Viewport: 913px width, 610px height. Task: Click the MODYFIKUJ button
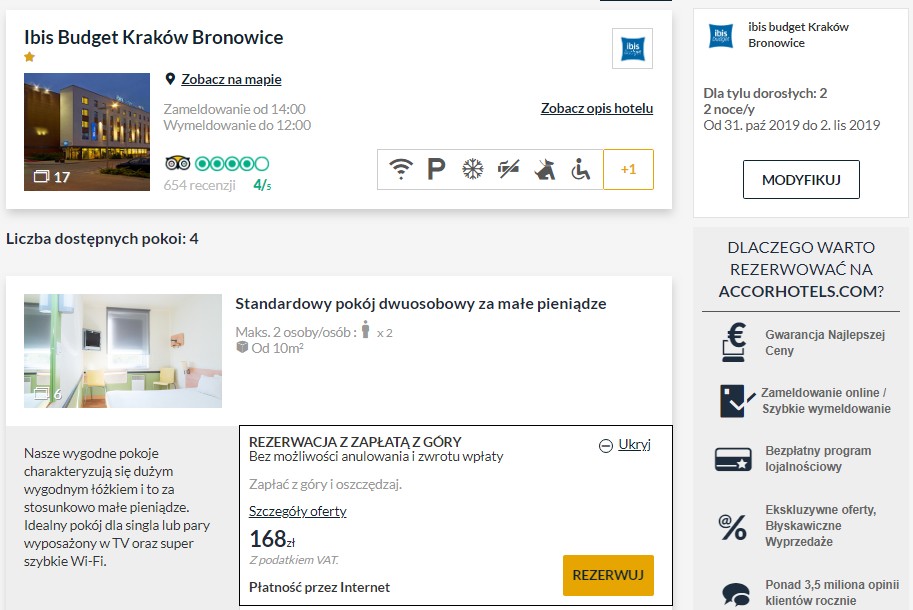801,180
